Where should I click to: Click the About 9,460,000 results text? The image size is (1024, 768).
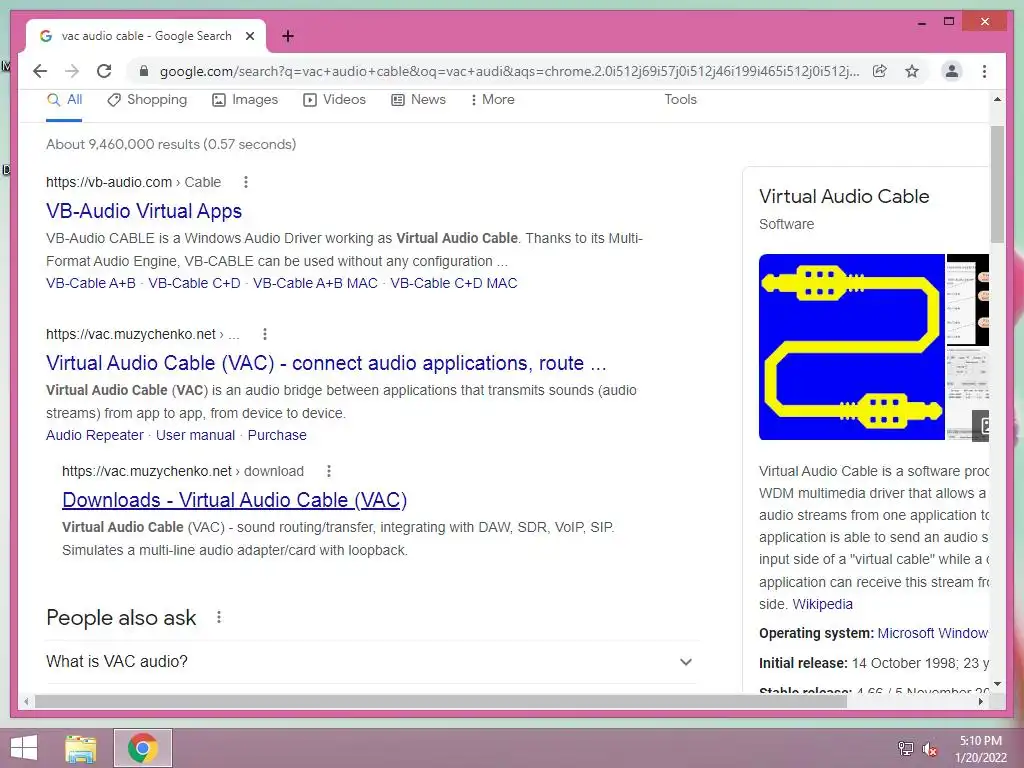click(171, 144)
